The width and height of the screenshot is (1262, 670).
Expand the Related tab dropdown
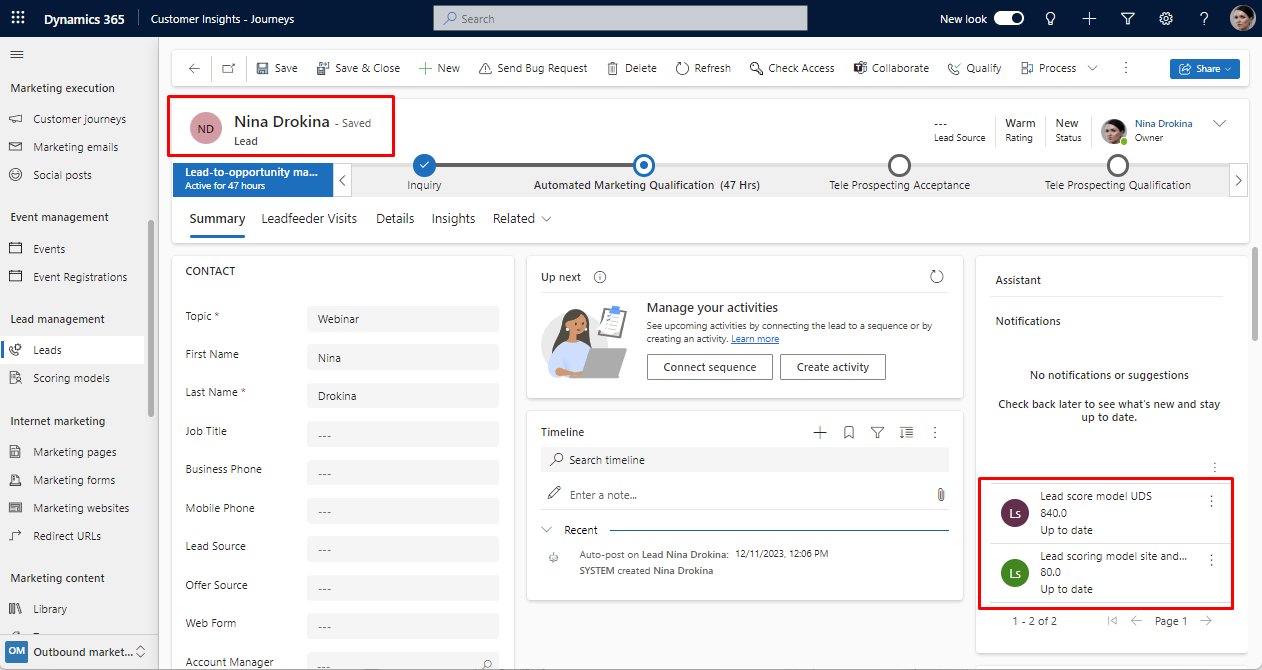coord(522,218)
